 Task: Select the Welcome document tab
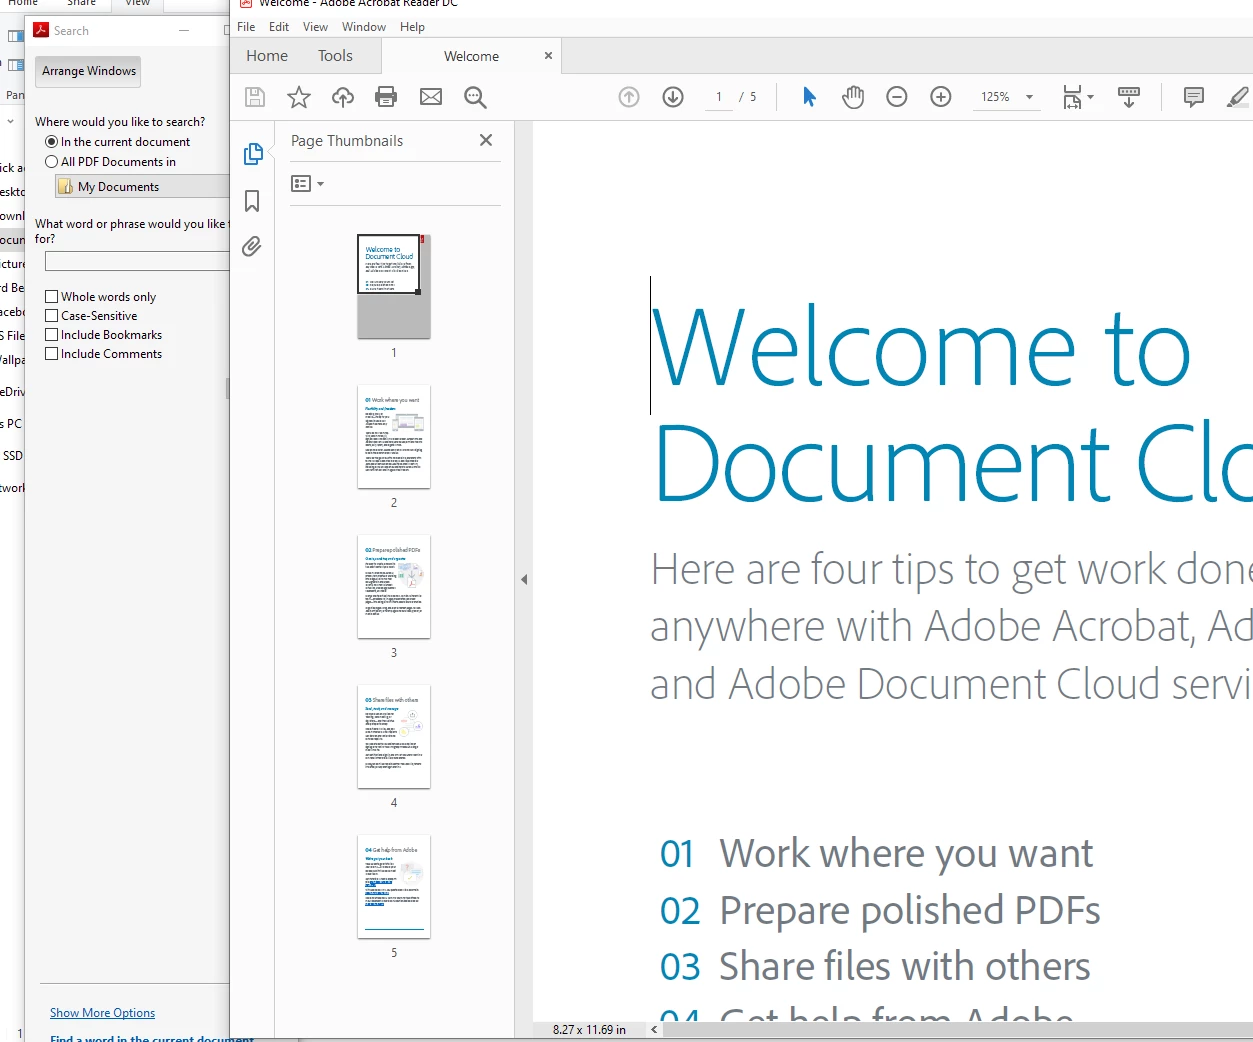[x=471, y=56]
